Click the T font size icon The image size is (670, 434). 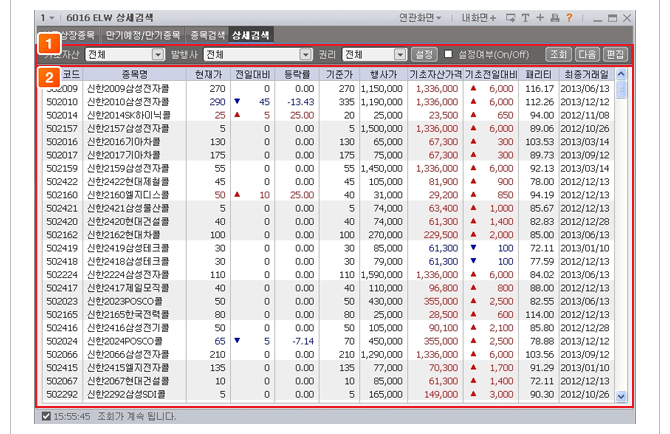[x=525, y=18]
